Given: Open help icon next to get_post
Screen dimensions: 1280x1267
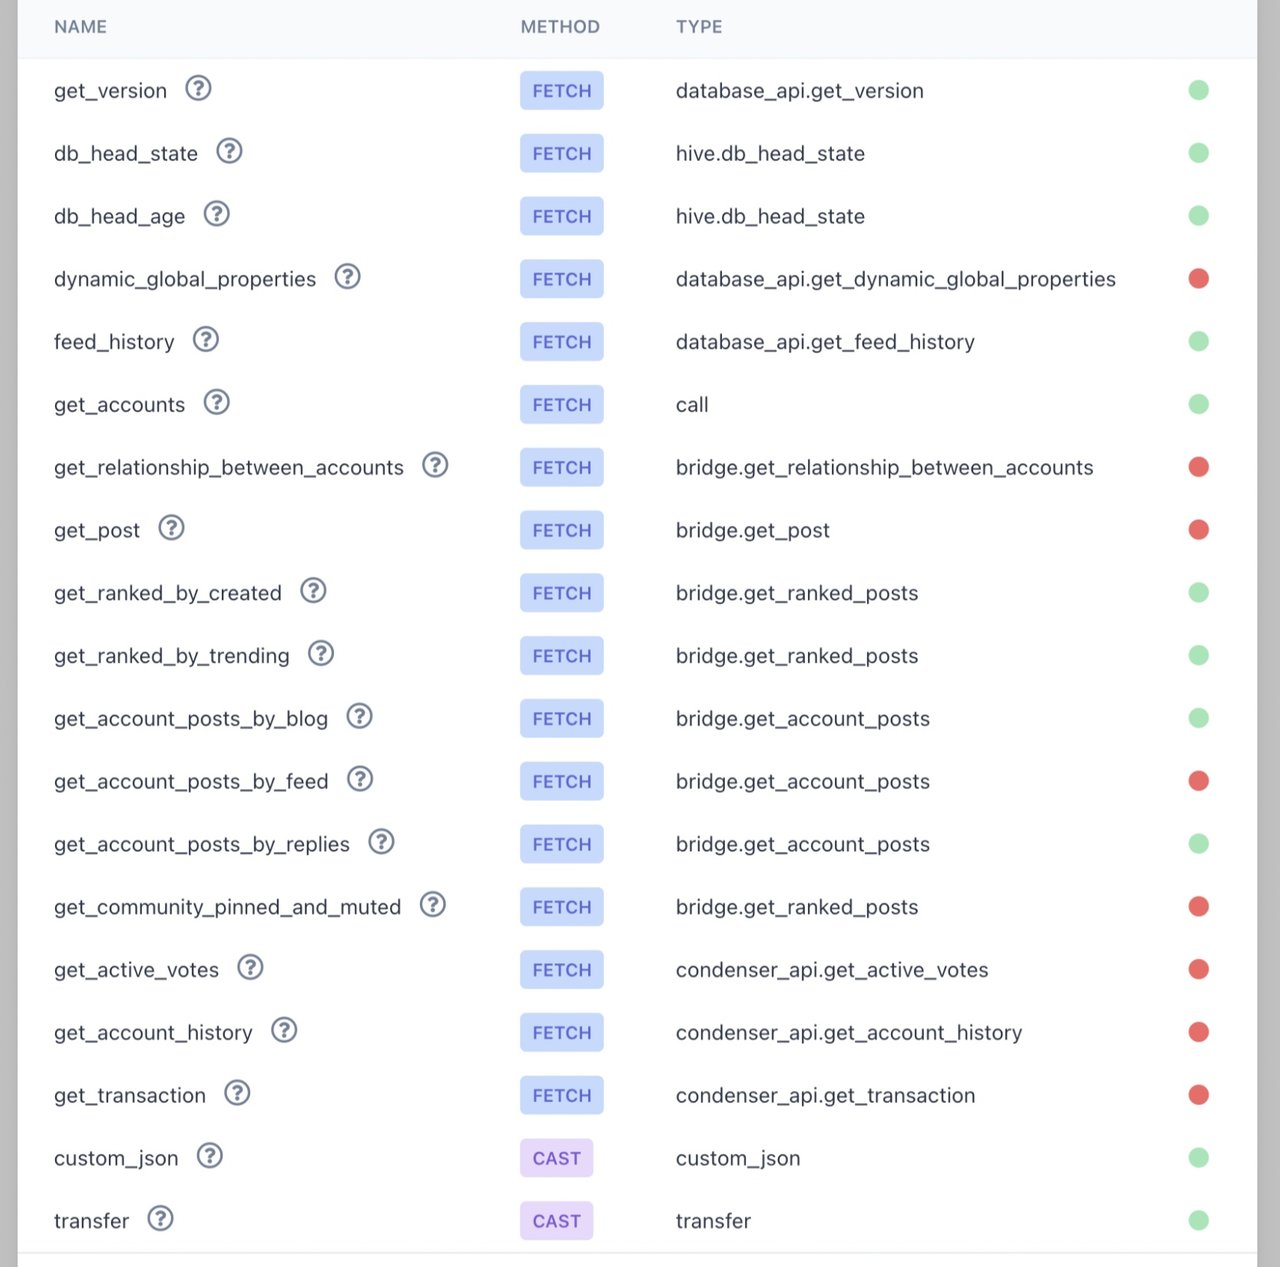Looking at the screenshot, I should (x=171, y=528).
